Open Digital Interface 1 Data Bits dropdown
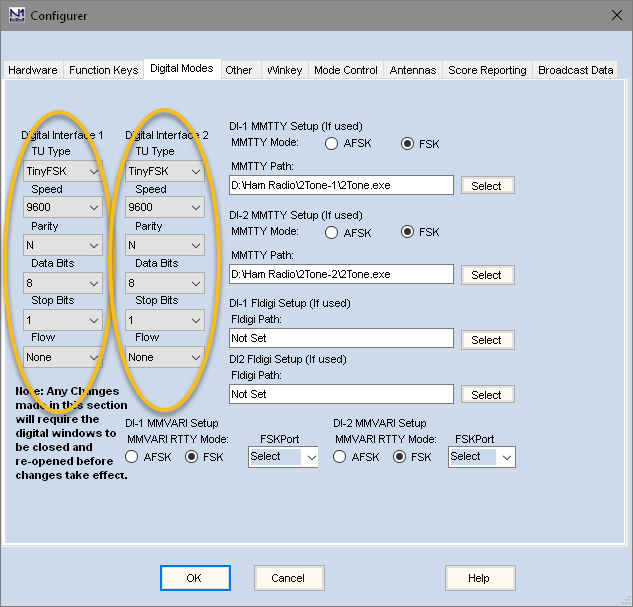The image size is (633, 607). [63, 283]
